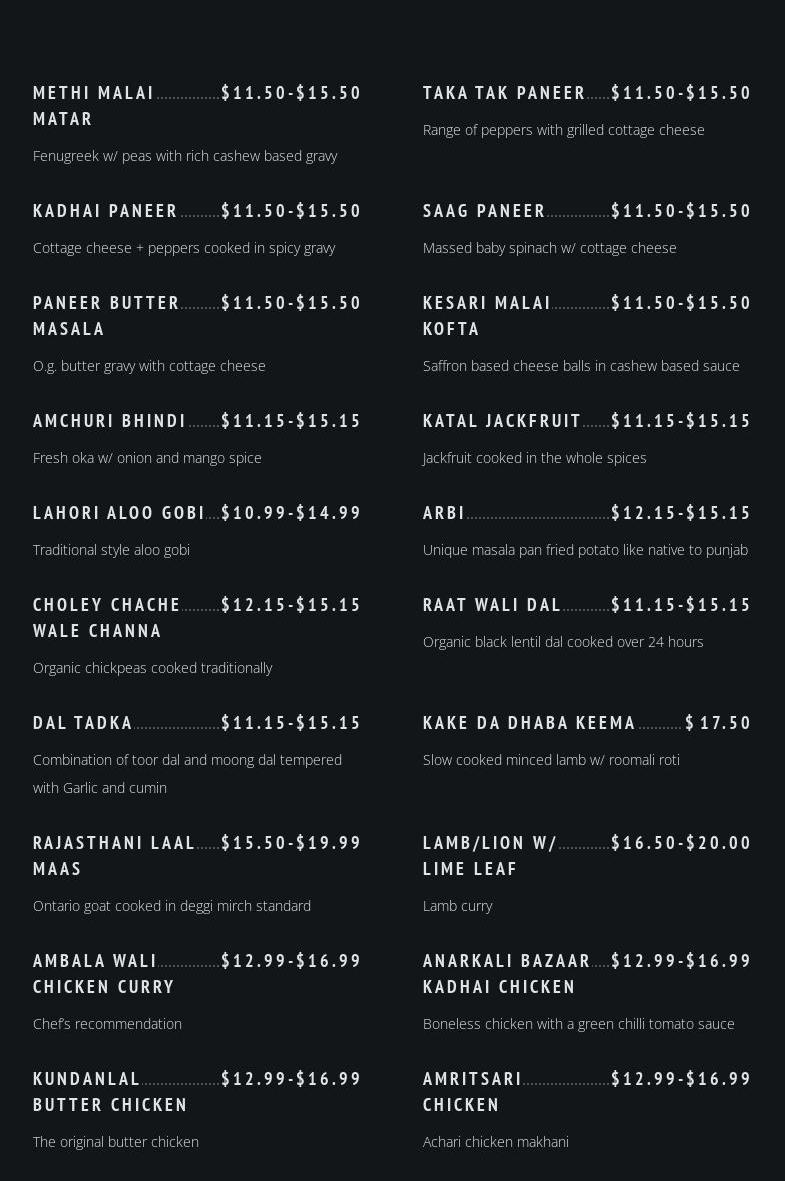Viewport: 785px width, 1181px height.
Task: Select the Saag Paneer menu item
Action: click(484, 211)
